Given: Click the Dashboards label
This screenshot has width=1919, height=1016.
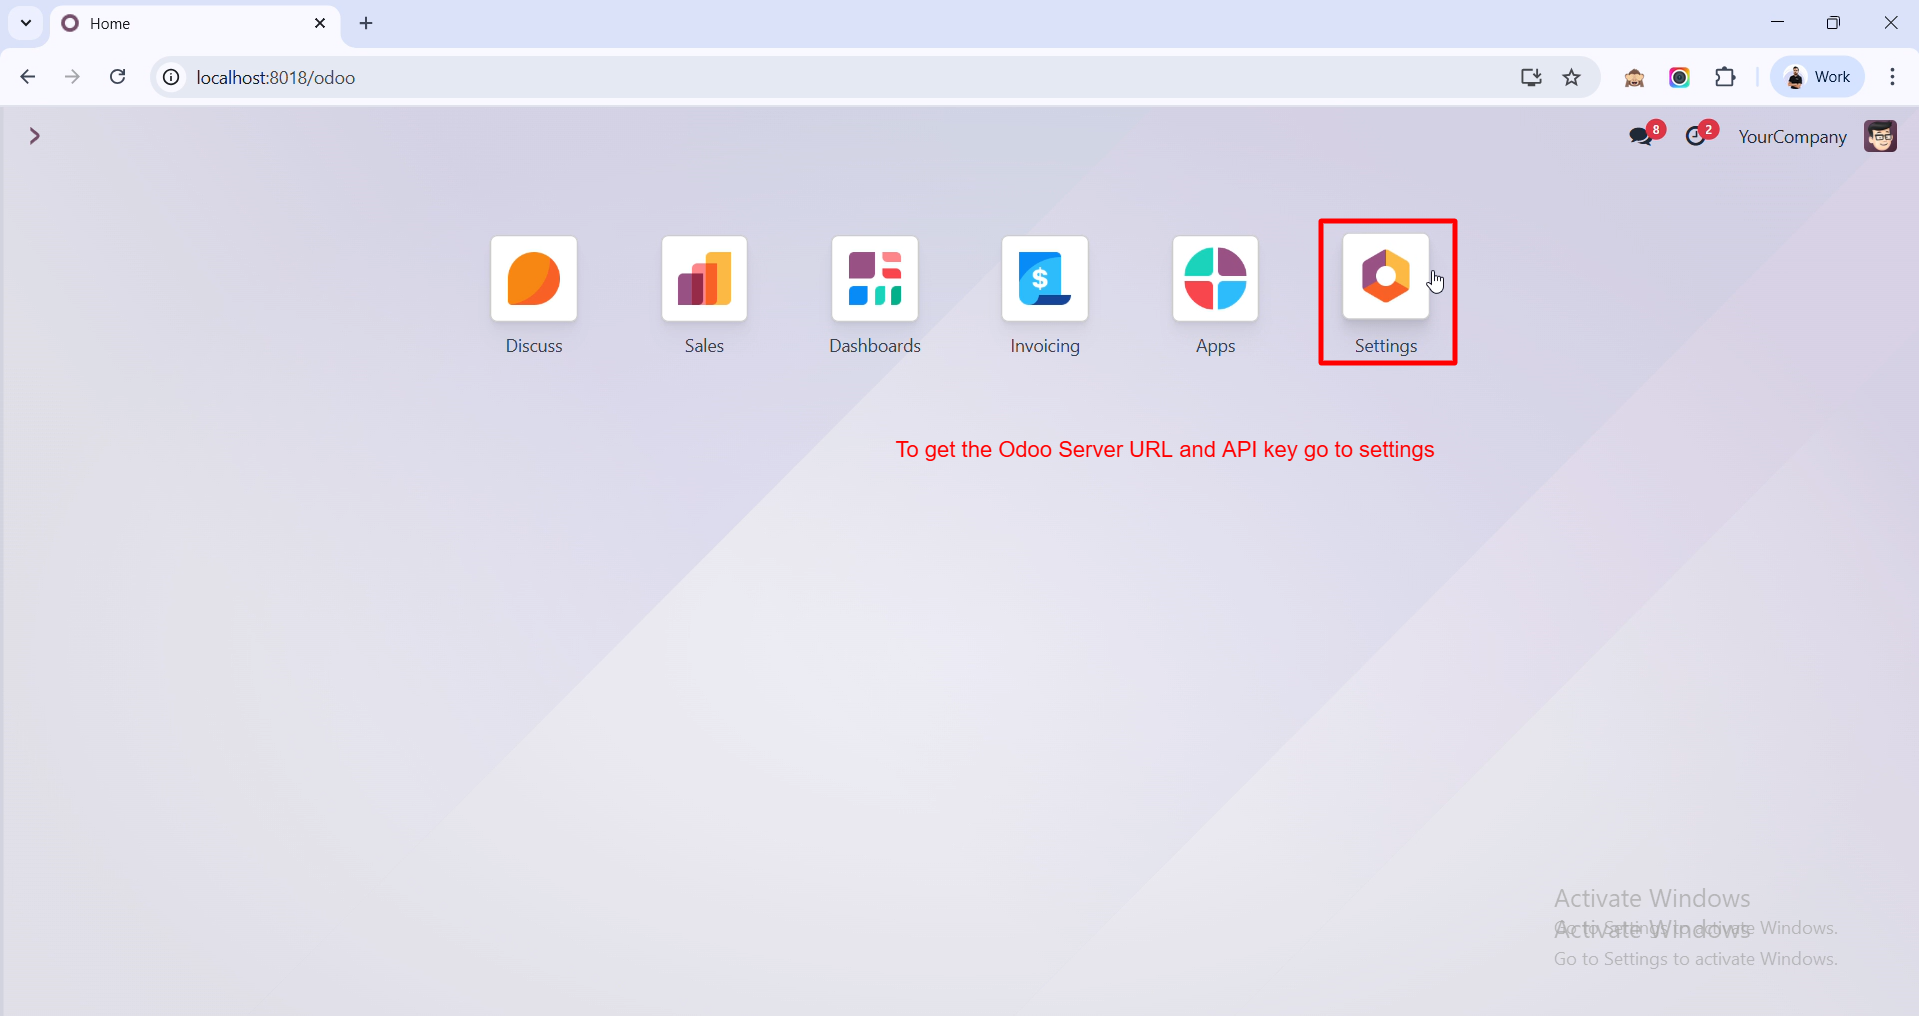Looking at the screenshot, I should coord(875,346).
